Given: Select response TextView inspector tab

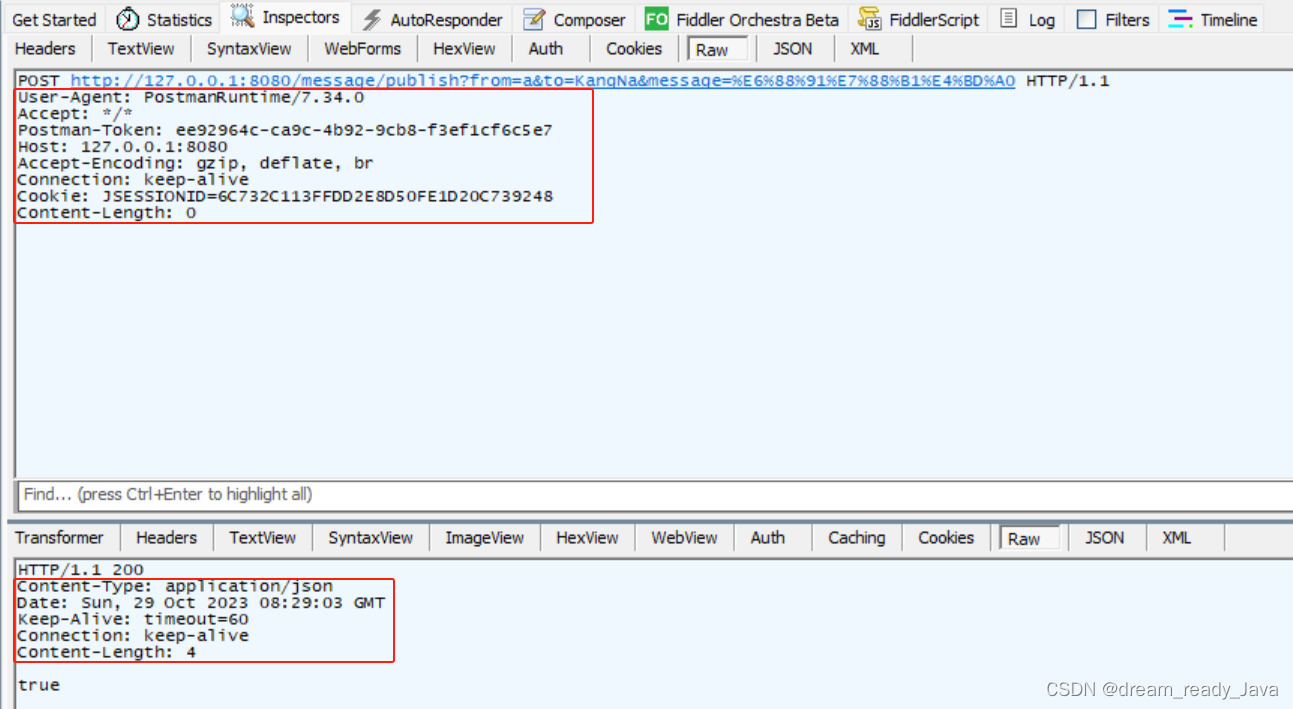Looking at the screenshot, I should (262, 537).
